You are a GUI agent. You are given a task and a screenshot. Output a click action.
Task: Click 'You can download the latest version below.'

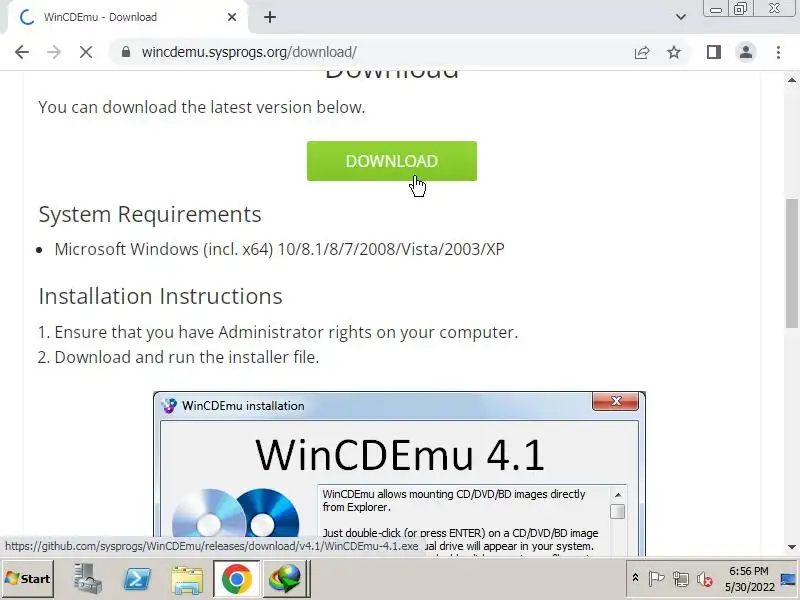point(202,107)
